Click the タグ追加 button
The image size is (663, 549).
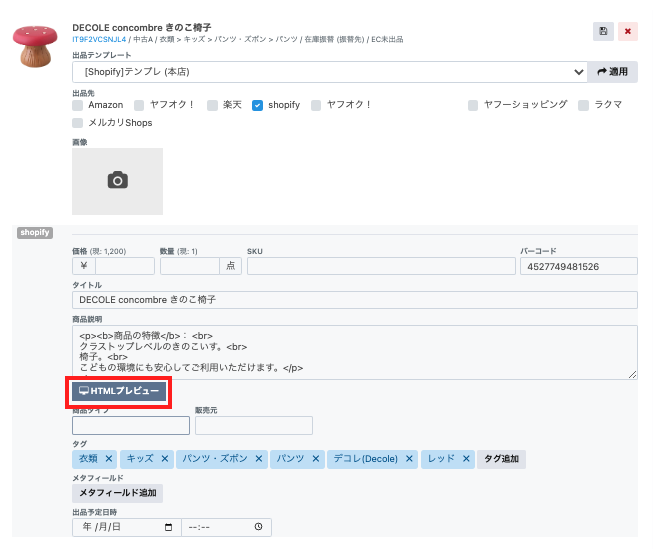501,459
